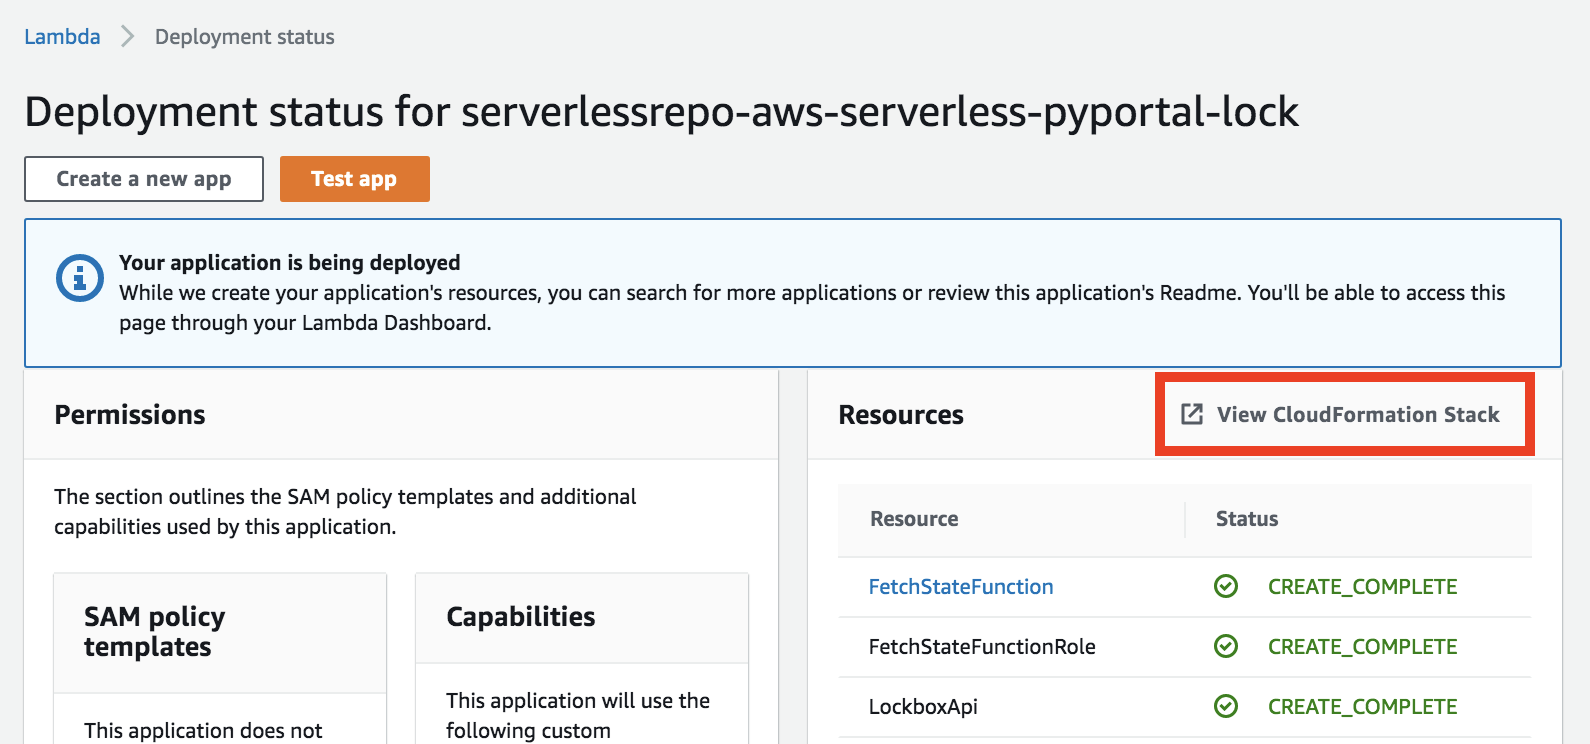Click the green check icon for LockboxApi
The width and height of the screenshot is (1590, 744).
pos(1226,707)
